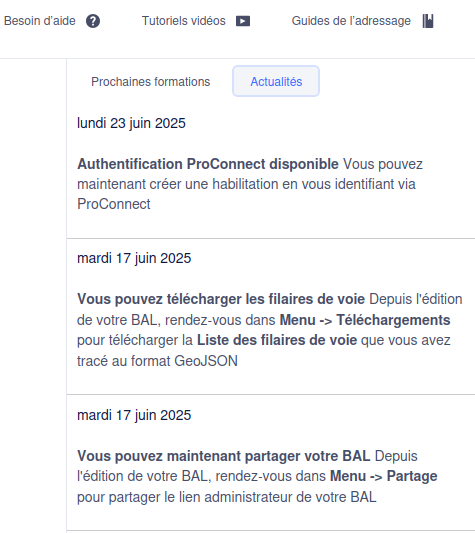Click the bold Menu -> Téléchargements text
This screenshot has width=475, height=533.
click(x=365, y=320)
